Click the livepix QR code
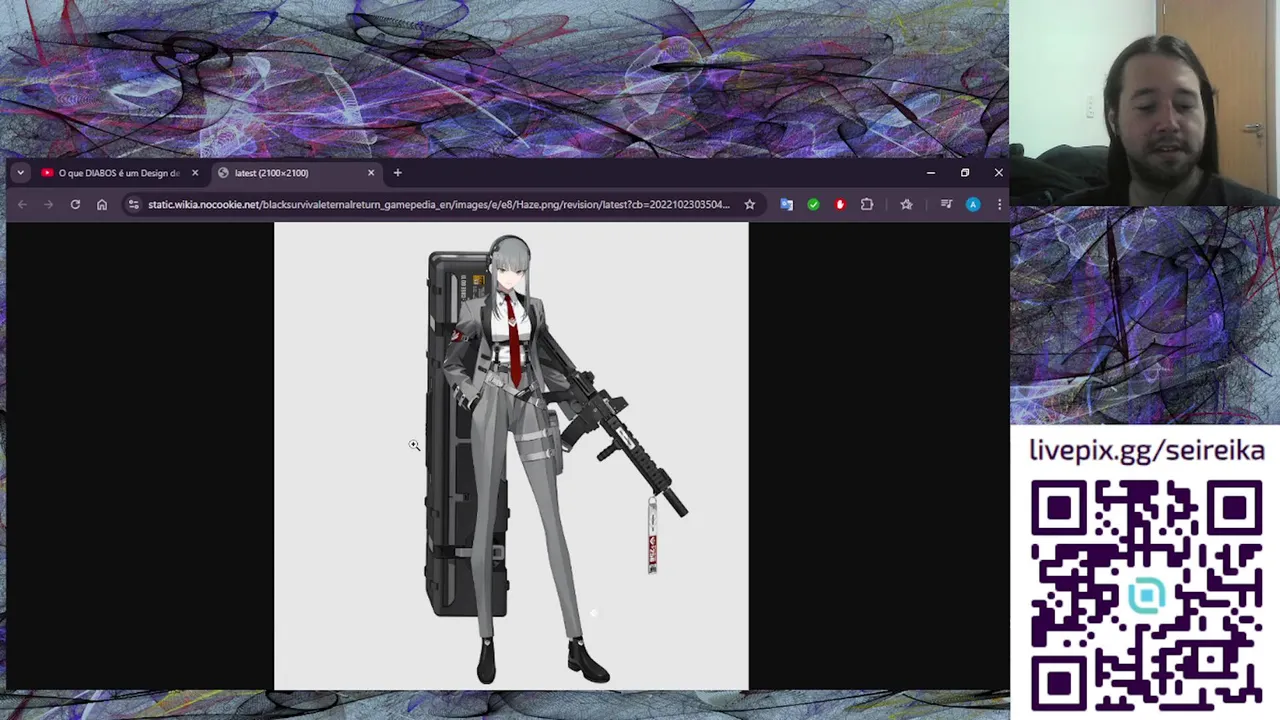Image resolution: width=1280 pixels, height=720 pixels. pyautogui.click(x=1147, y=595)
